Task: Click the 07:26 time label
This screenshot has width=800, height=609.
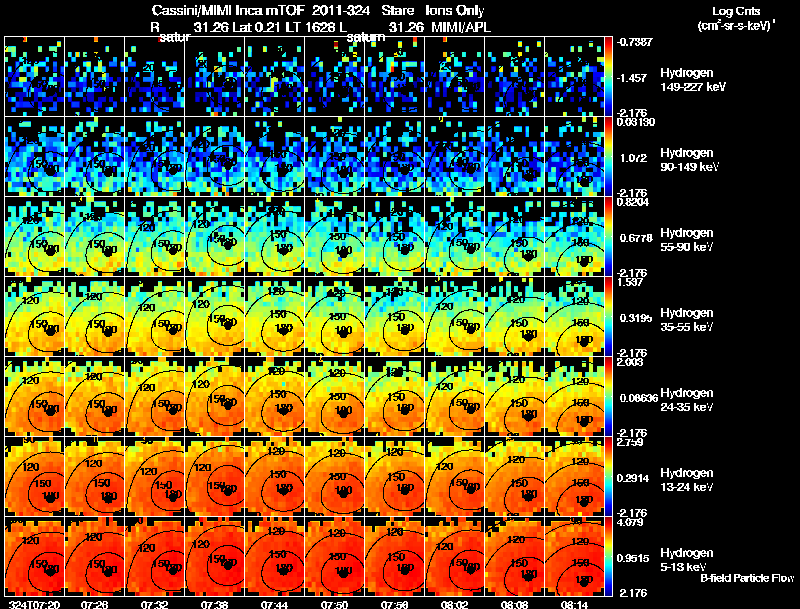Action: click(x=94, y=605)
